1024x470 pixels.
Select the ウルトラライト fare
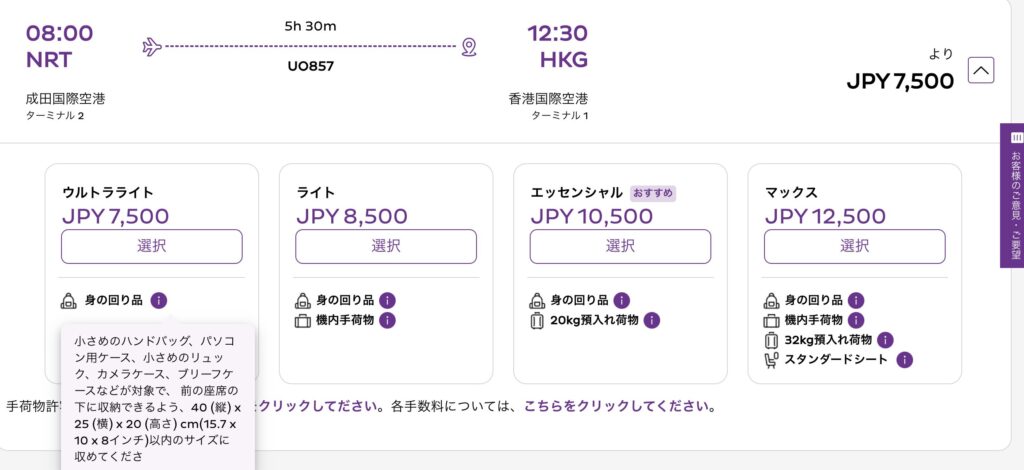152,246
